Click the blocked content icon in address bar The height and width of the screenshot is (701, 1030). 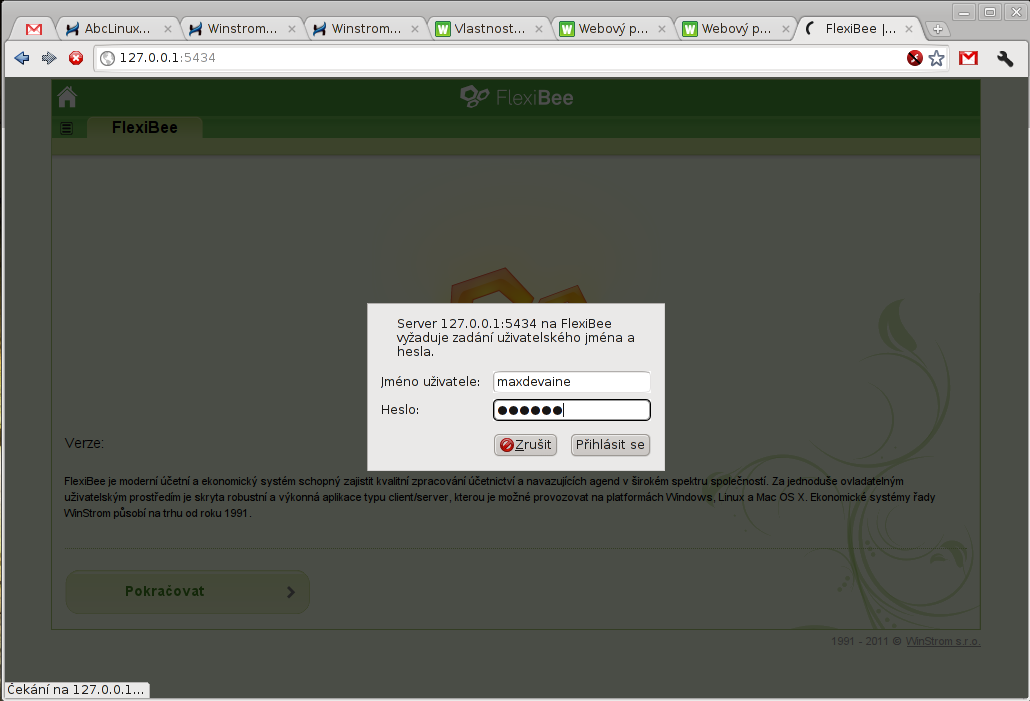coord(914,58)
